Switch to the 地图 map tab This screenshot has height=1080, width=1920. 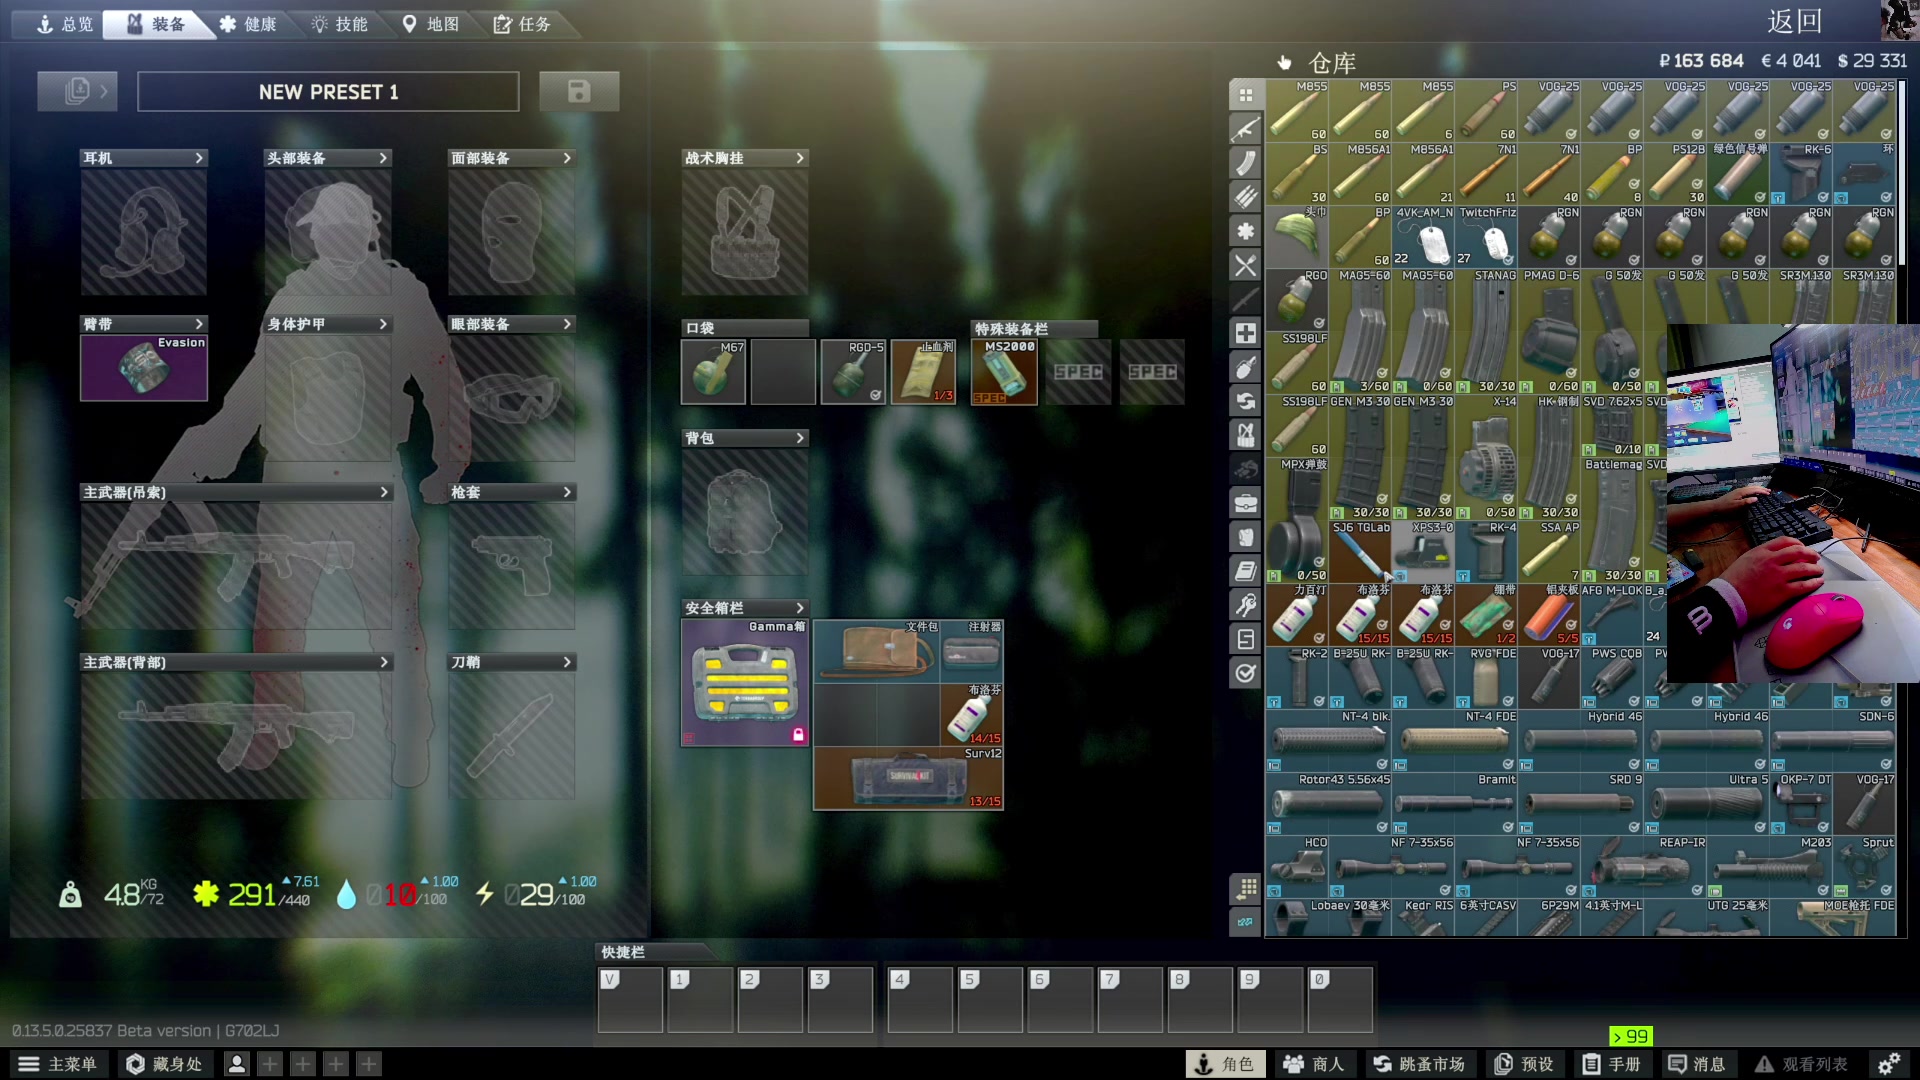tap(430, 24)
